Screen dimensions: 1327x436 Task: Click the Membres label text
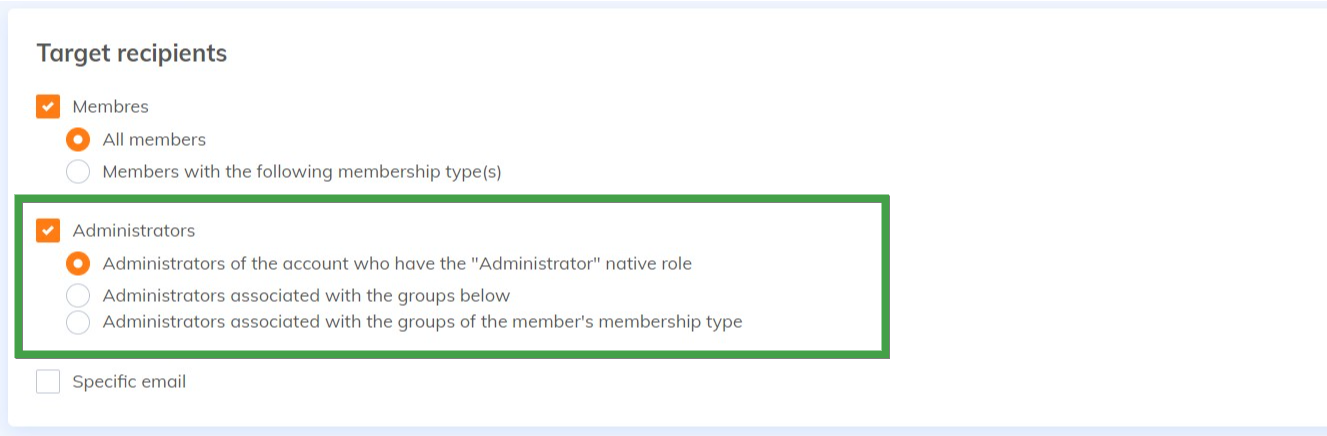coord(110,107)
